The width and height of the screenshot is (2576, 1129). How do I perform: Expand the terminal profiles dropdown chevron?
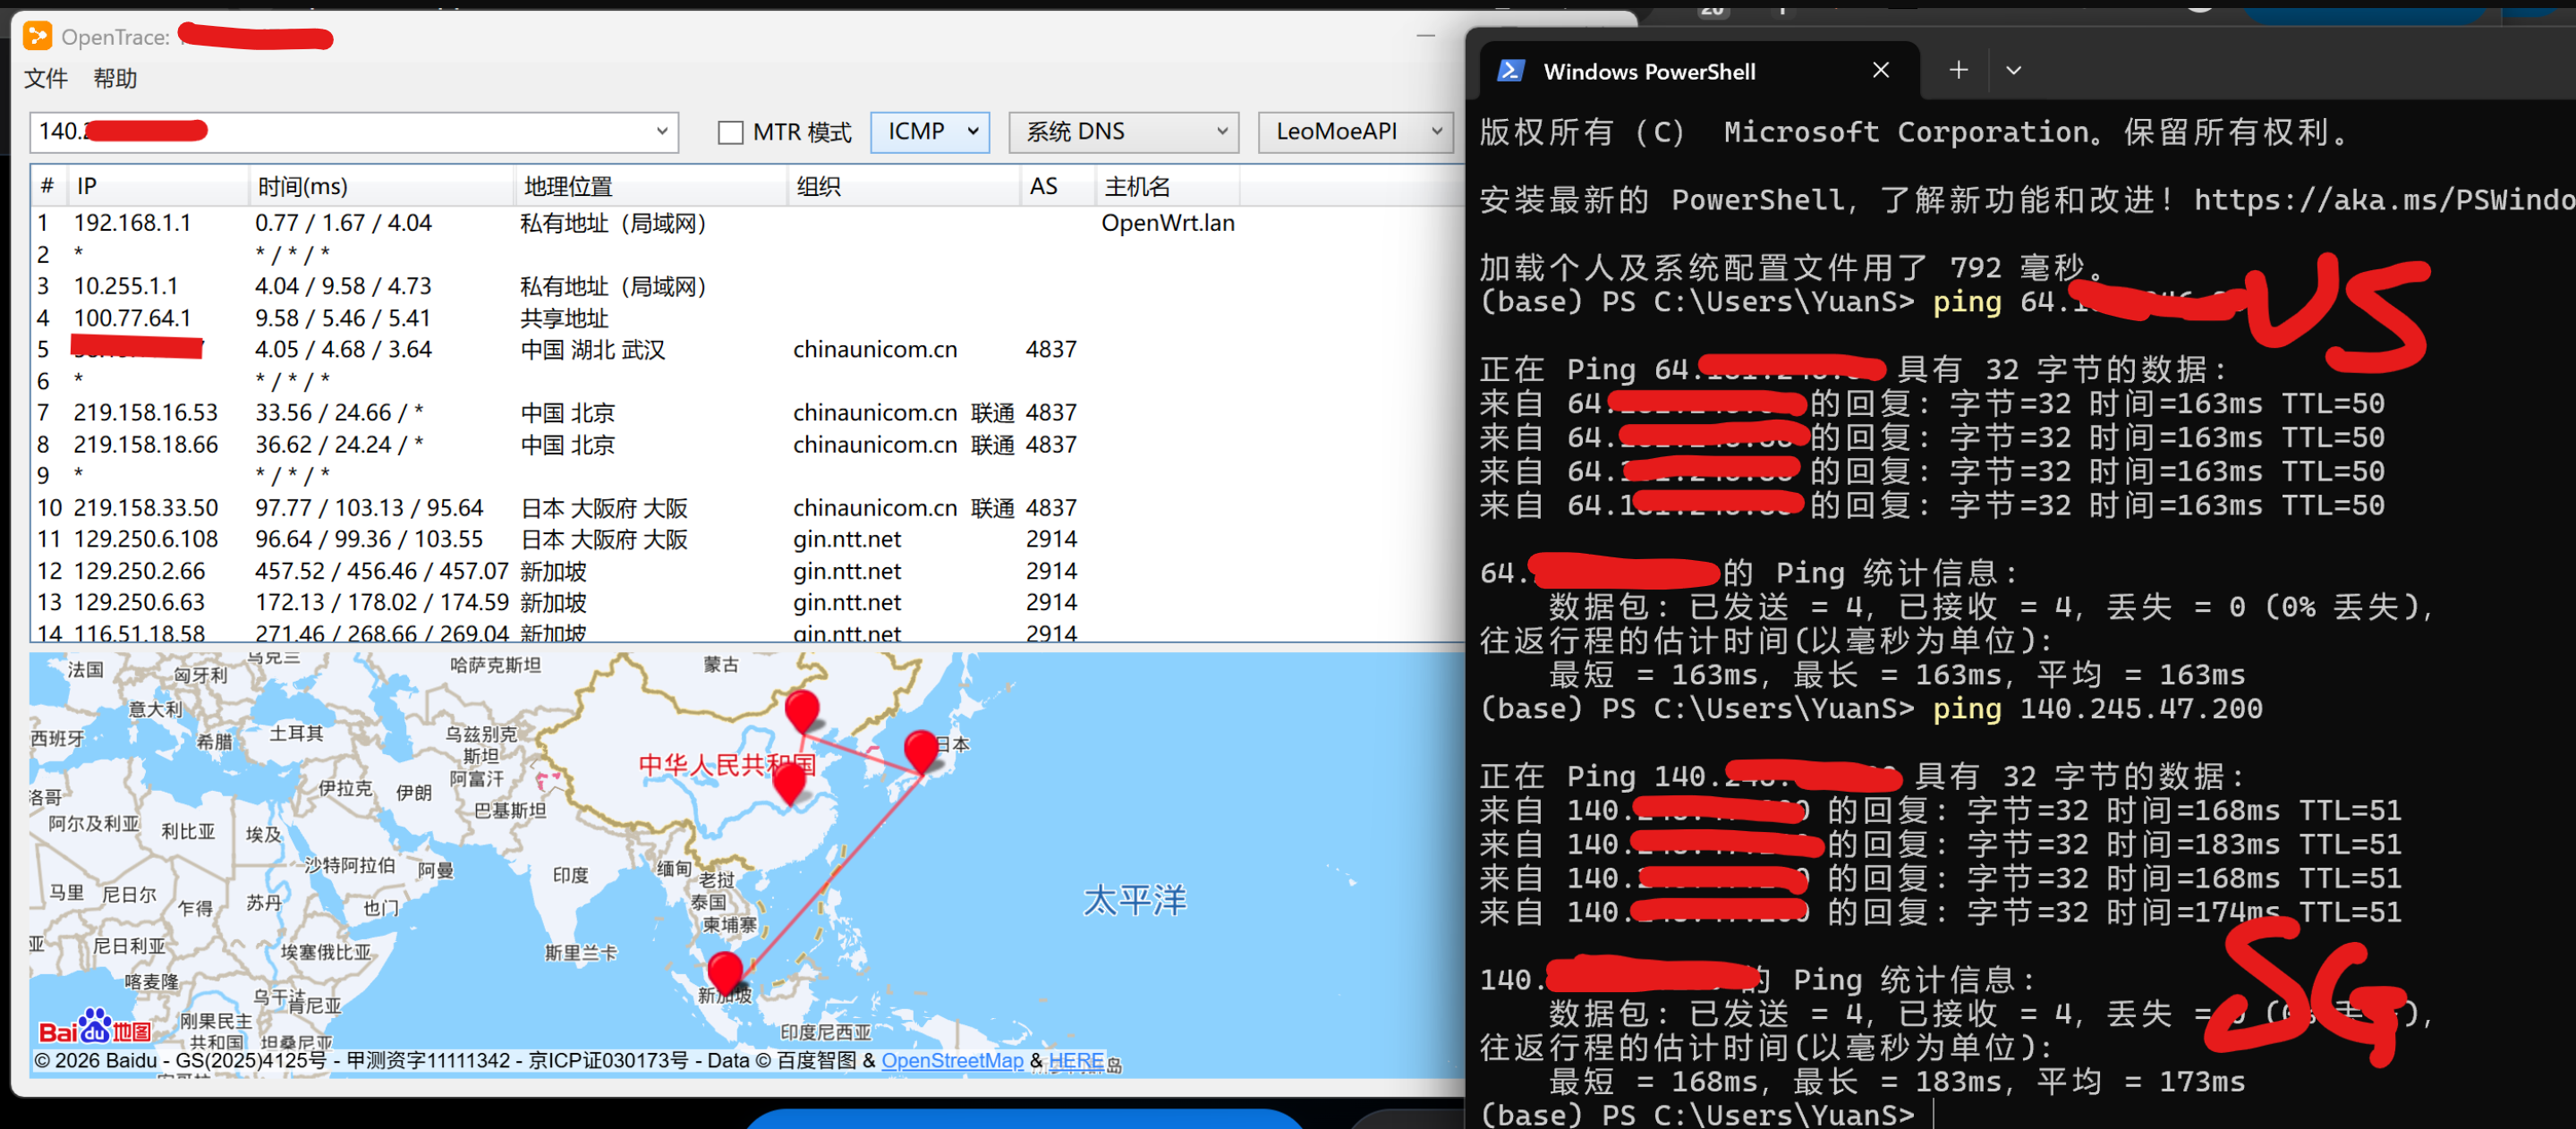(x=2013, y=70)
